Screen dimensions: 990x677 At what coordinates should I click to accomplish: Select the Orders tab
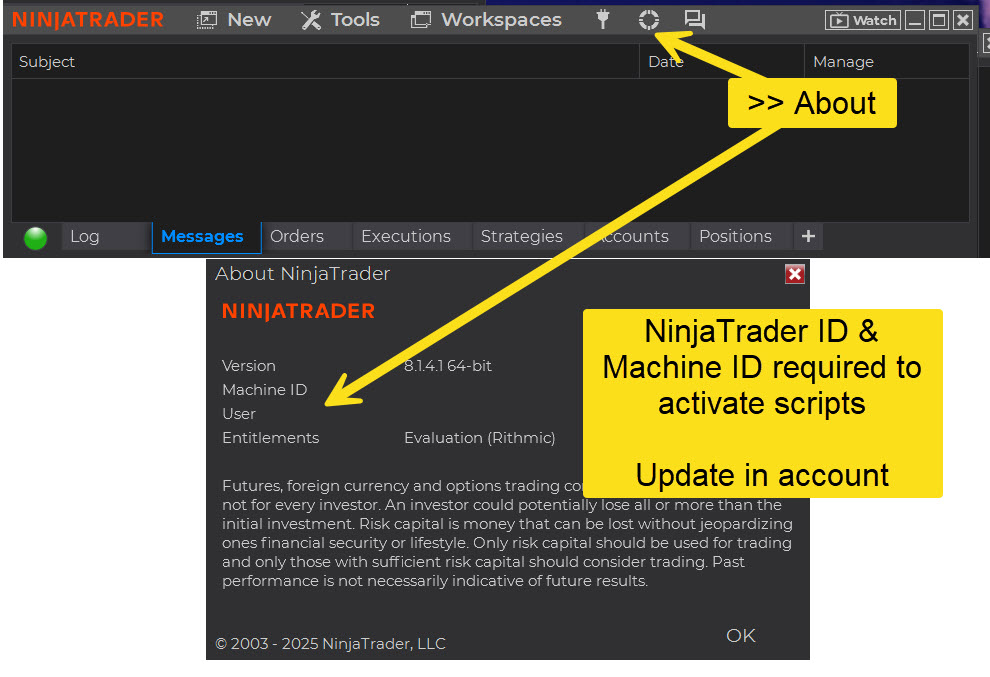(297, 237)
